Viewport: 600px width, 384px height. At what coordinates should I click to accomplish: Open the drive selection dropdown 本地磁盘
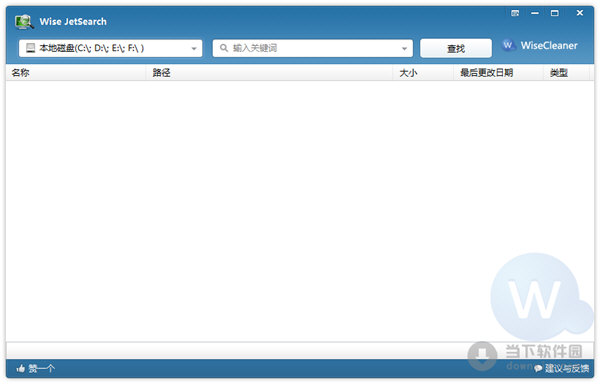pyautogui.click(x=111, y=48)
